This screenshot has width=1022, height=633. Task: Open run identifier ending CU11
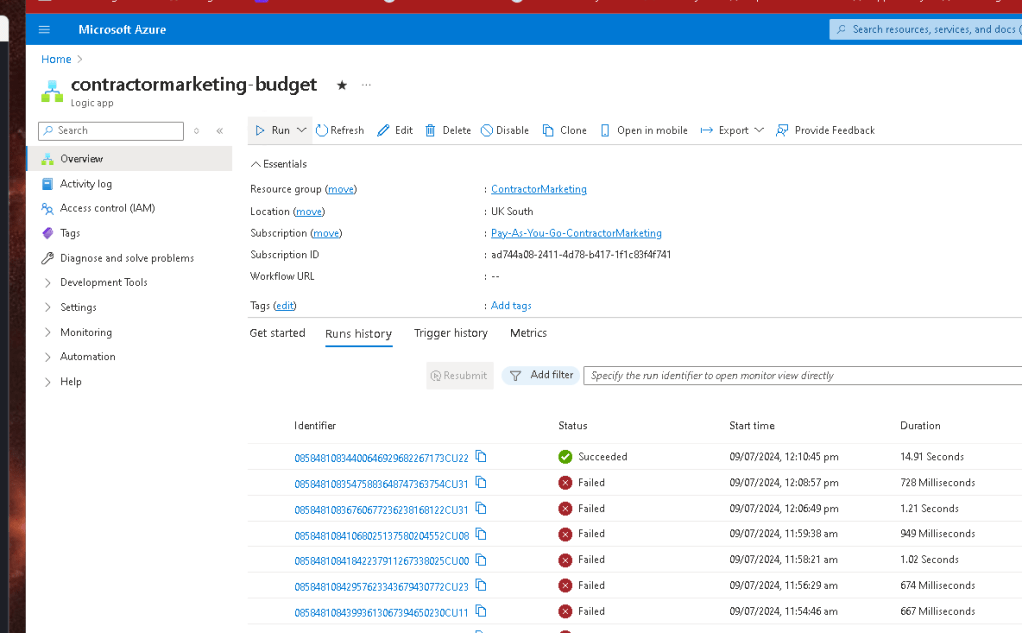pyautogui.click(x=381, y=613)
